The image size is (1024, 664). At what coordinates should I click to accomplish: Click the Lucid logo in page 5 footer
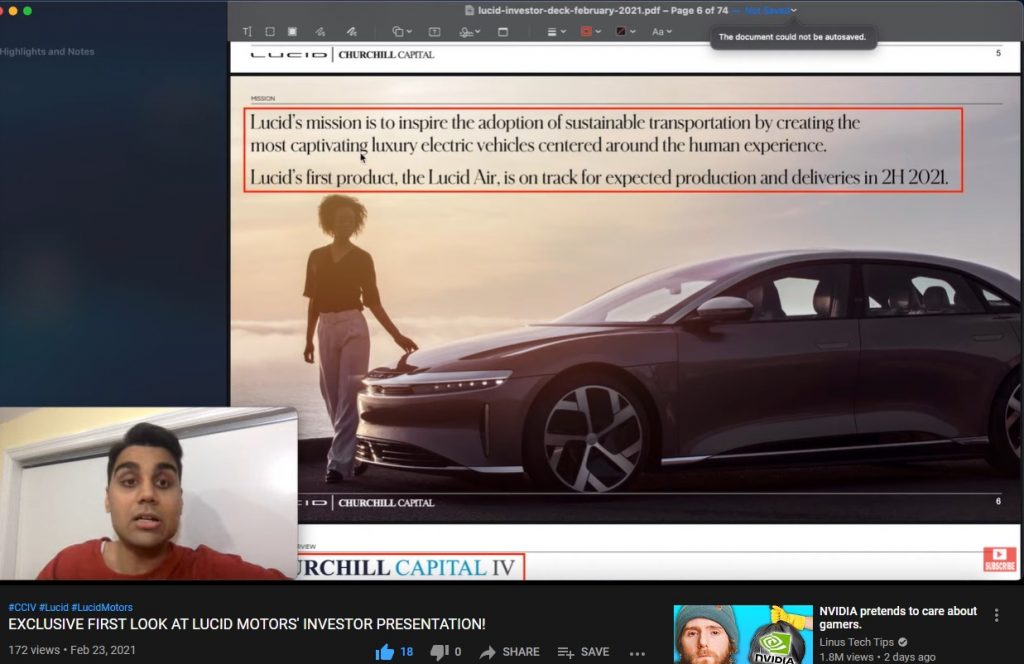pyautogui.click(x=289, y=55)
